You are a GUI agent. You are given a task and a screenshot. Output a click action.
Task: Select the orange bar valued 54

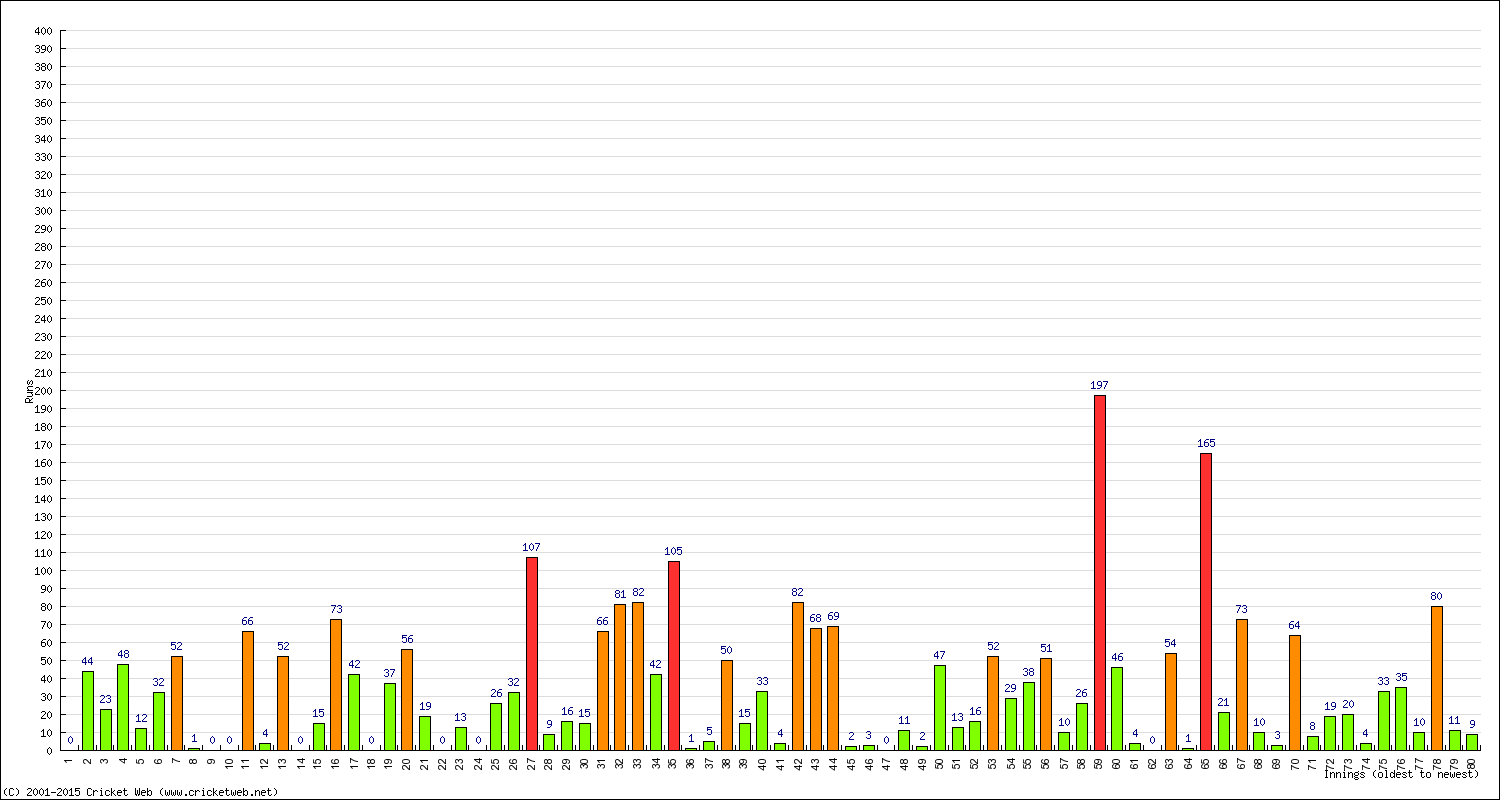pos(1171,702)
